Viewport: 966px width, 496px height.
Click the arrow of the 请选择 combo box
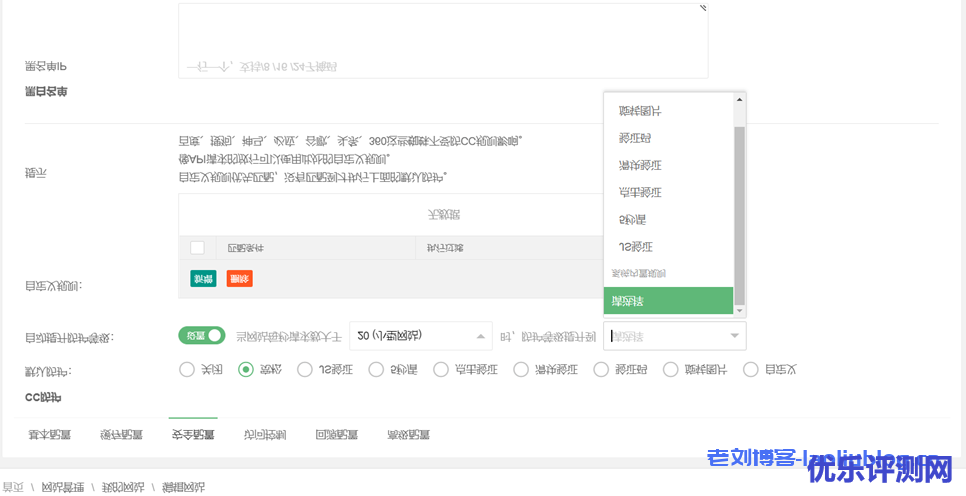click(x=735, y=337)
